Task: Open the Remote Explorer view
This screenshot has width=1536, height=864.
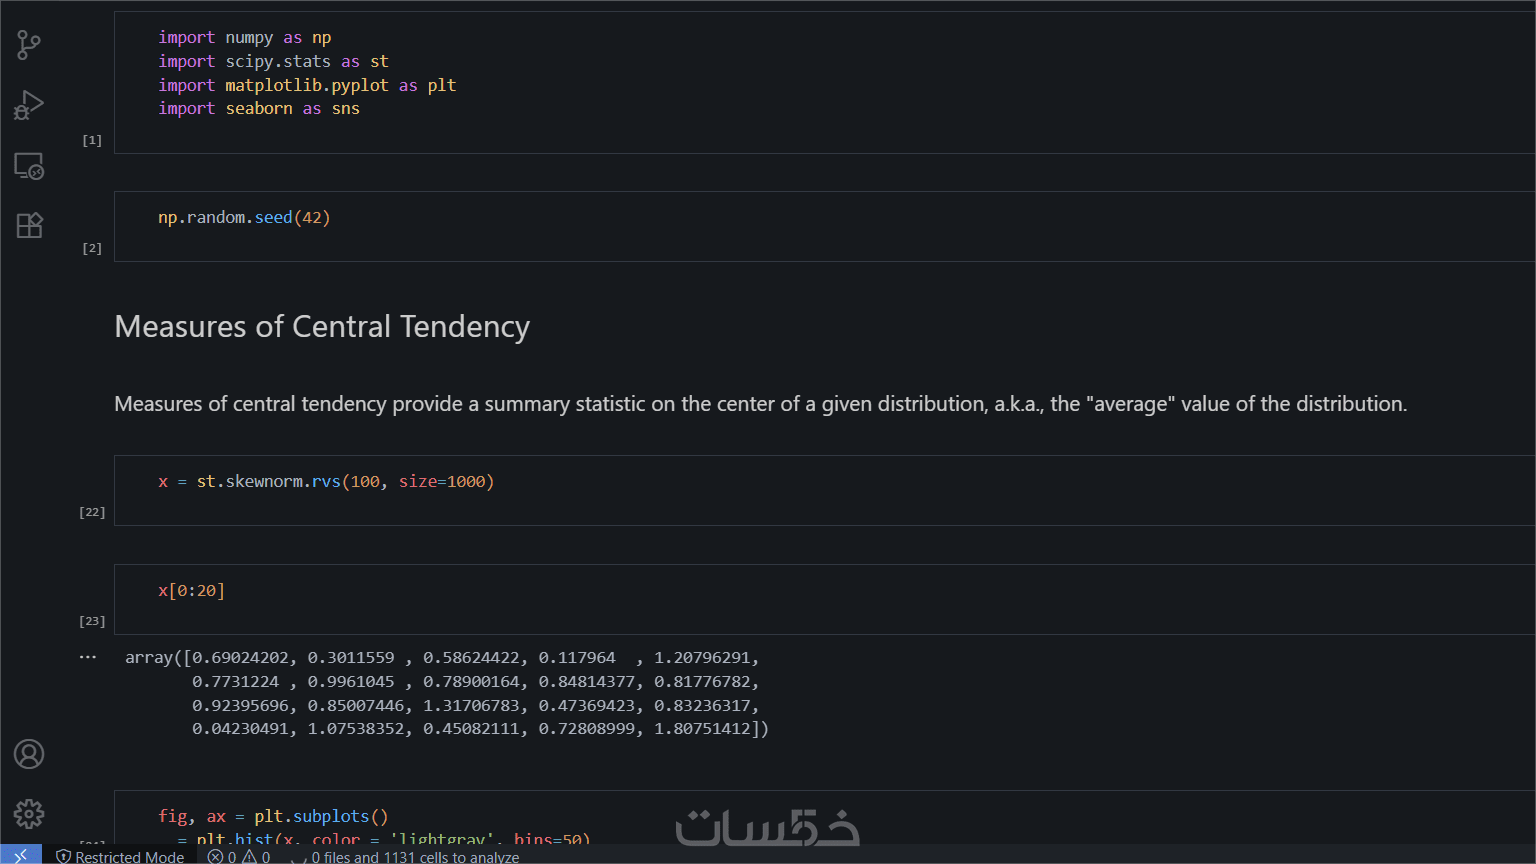Action: click(29, 166)
